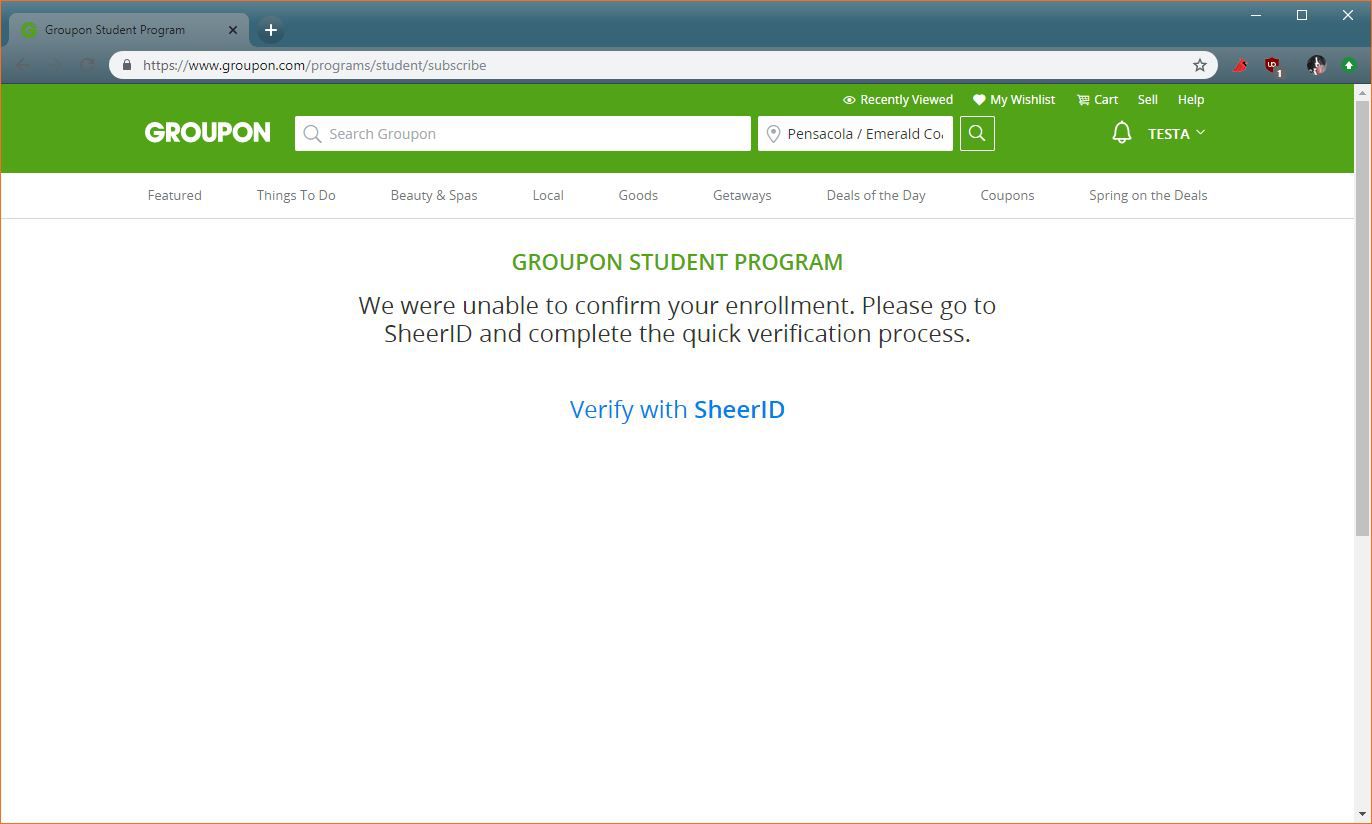Click the magnifier icon in Search Groupon box
This screenshot has width=1372, height=824.
pyautogui.click(x=312, y=134)
